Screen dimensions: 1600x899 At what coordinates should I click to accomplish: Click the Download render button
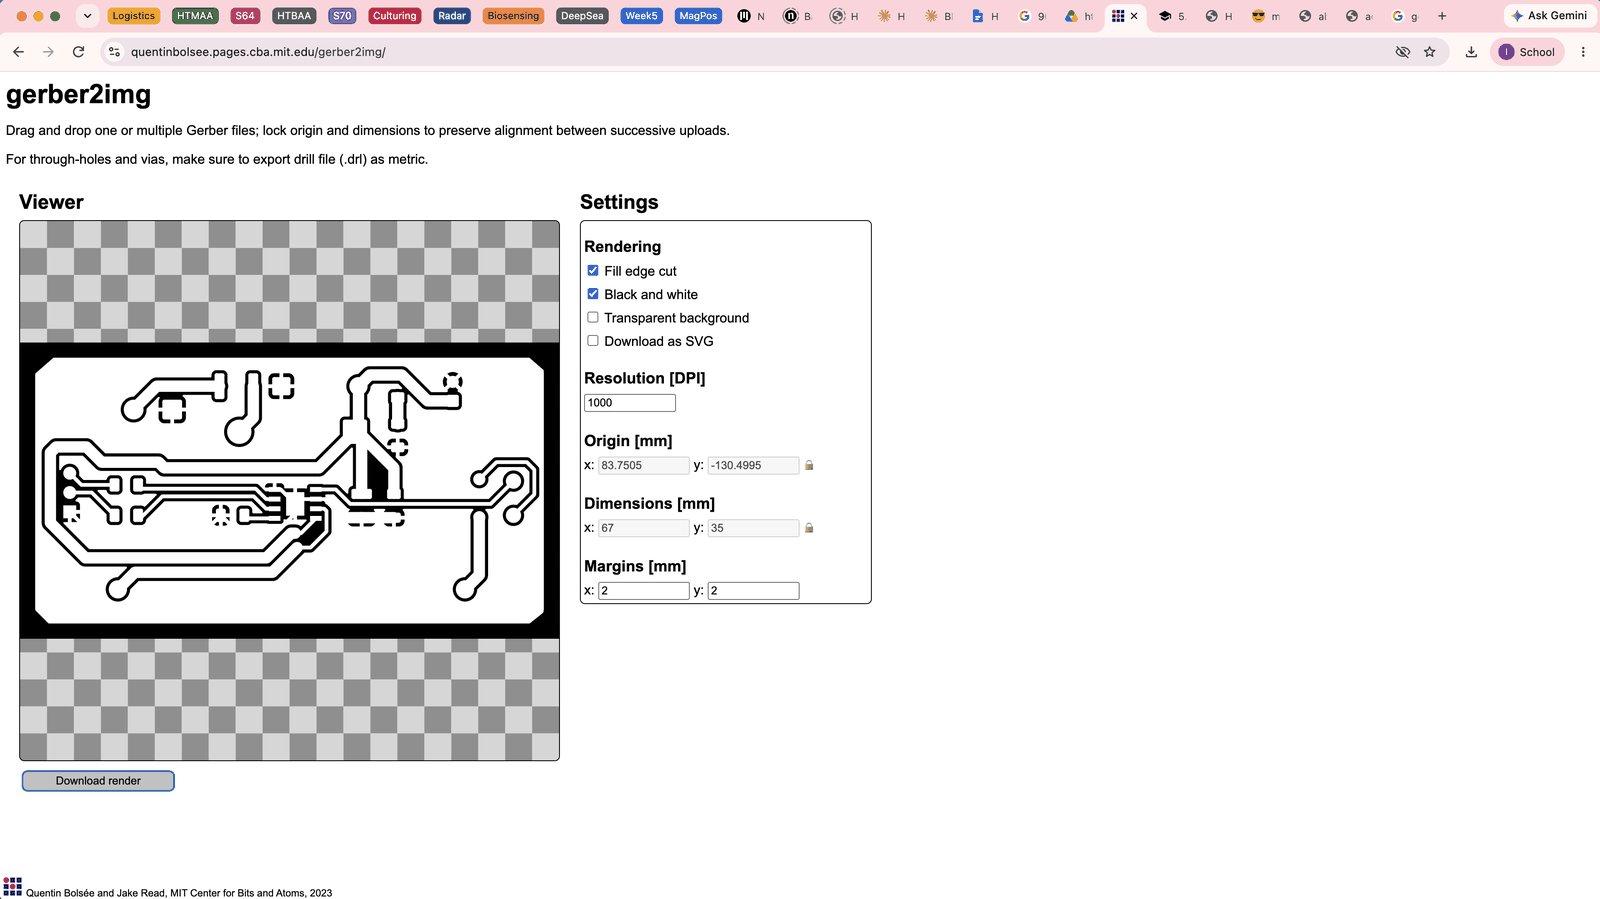(x=98, y=781)
